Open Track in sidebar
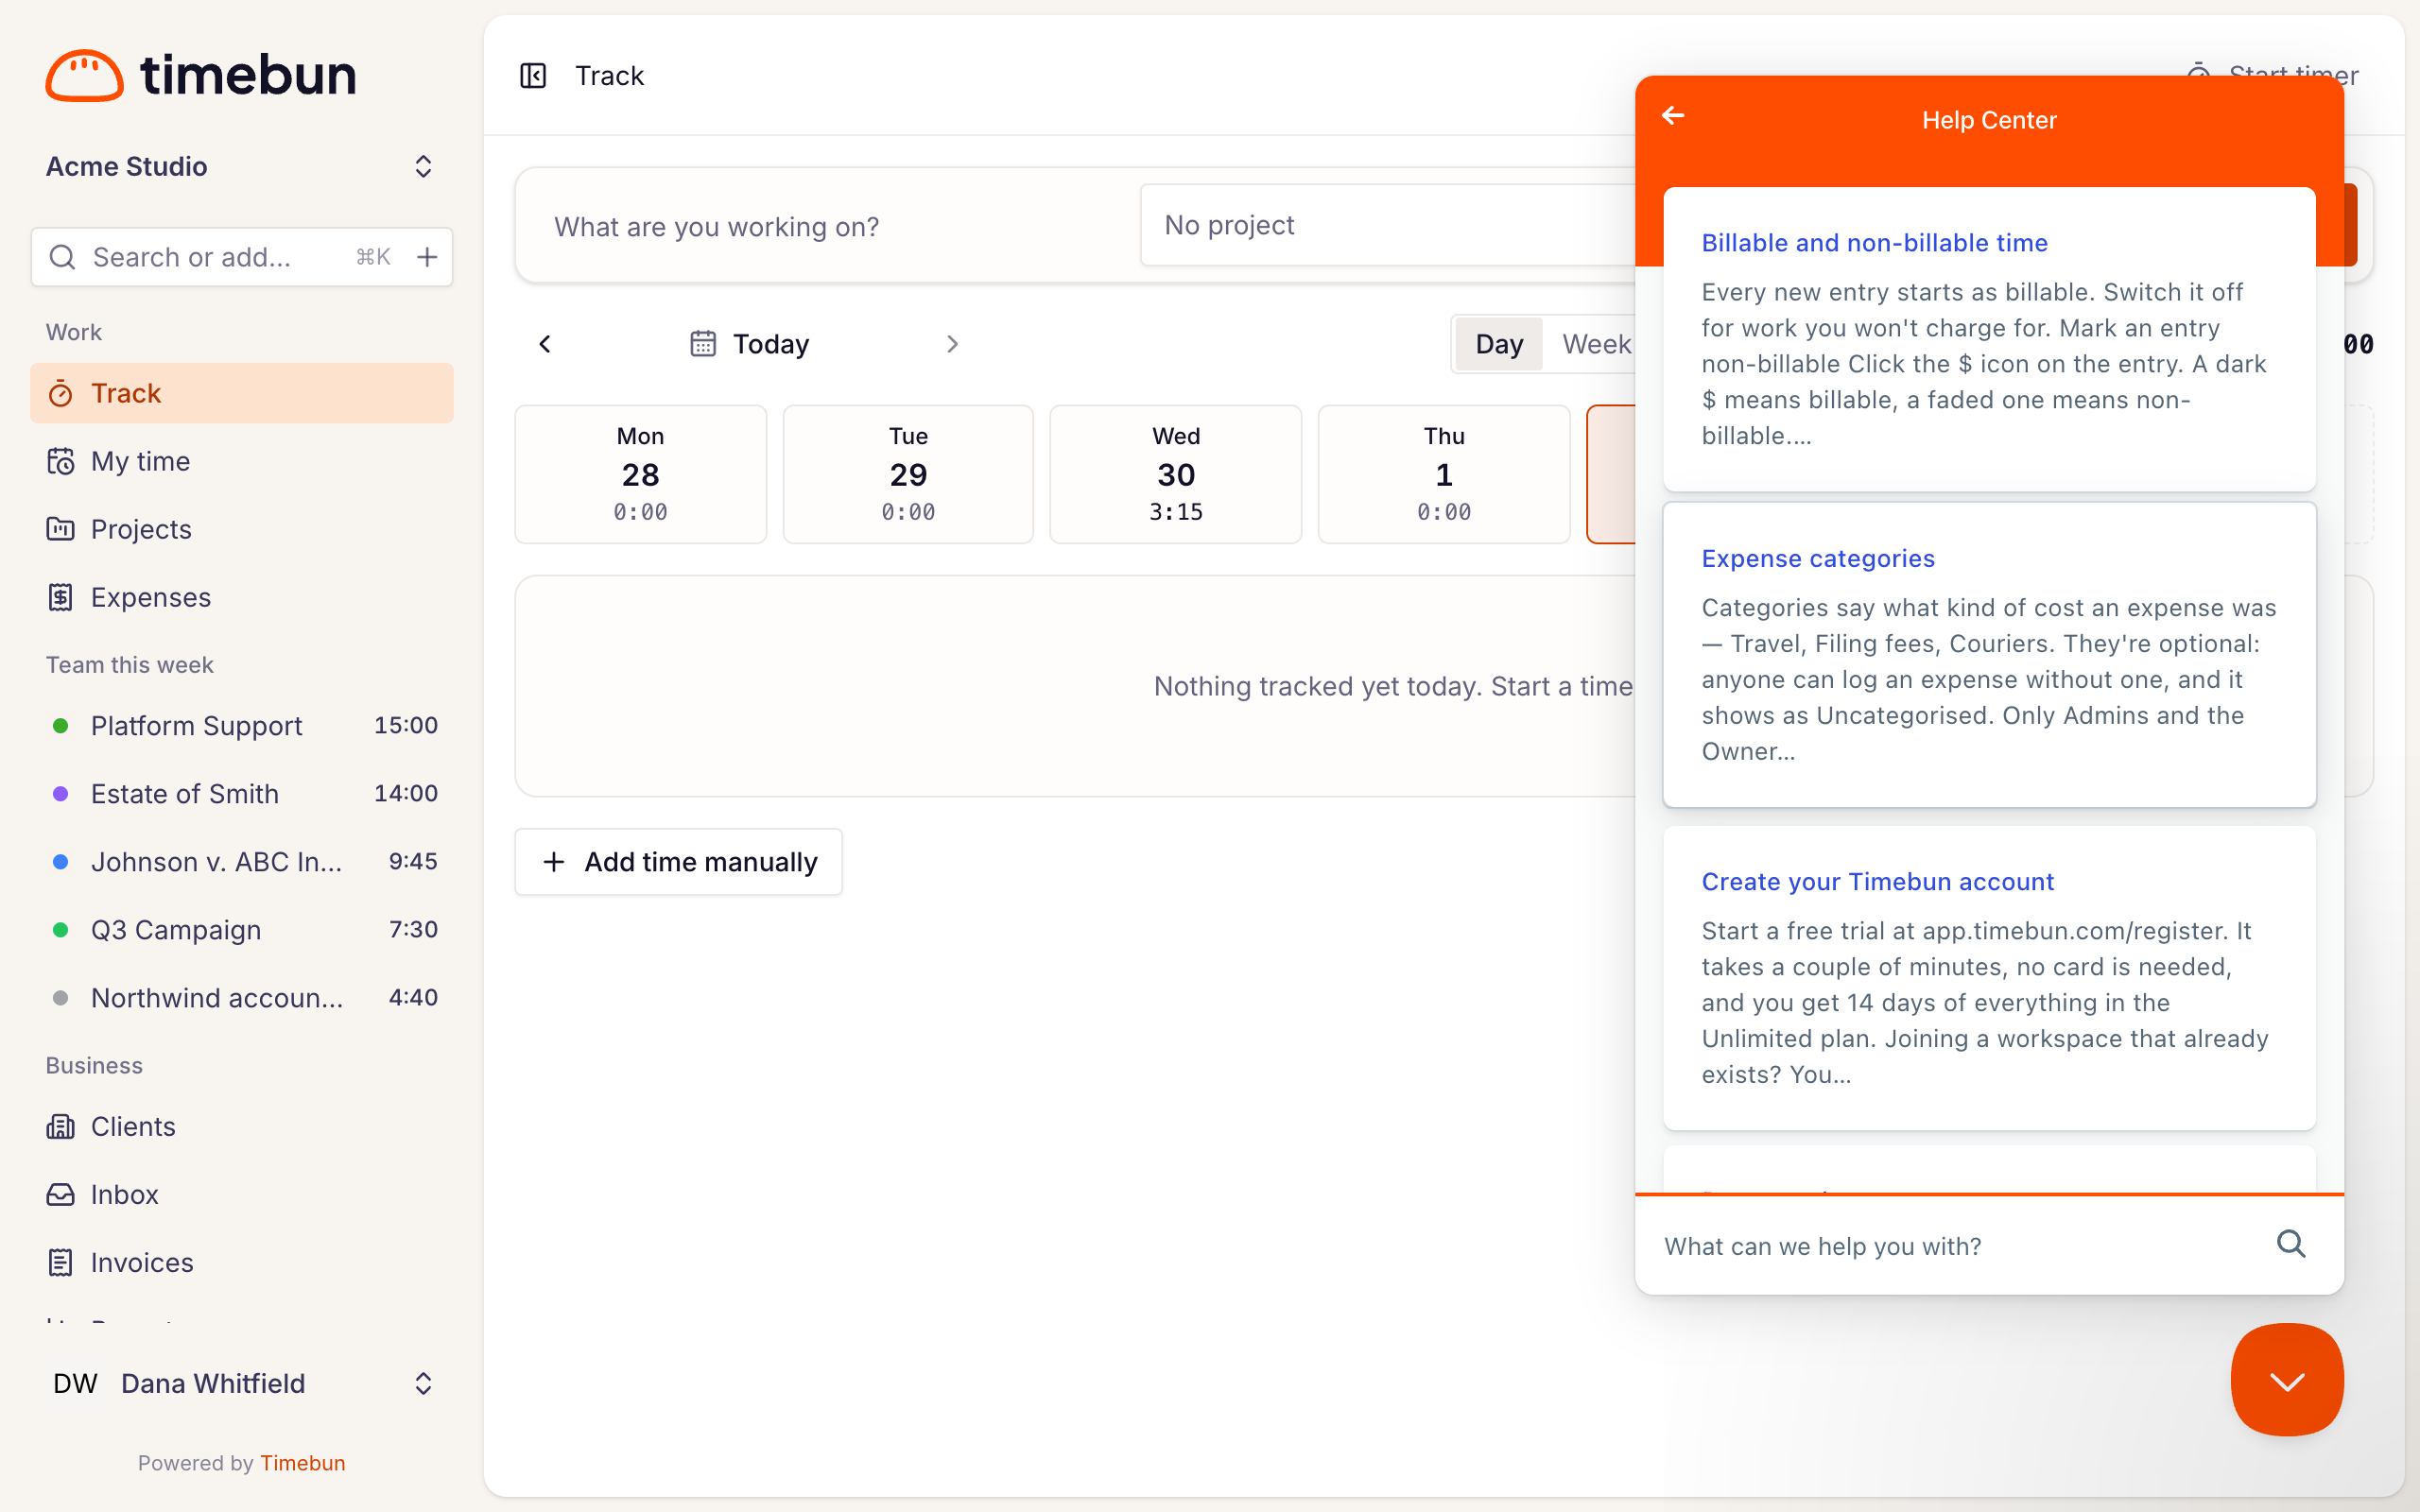 pos(242,393)
